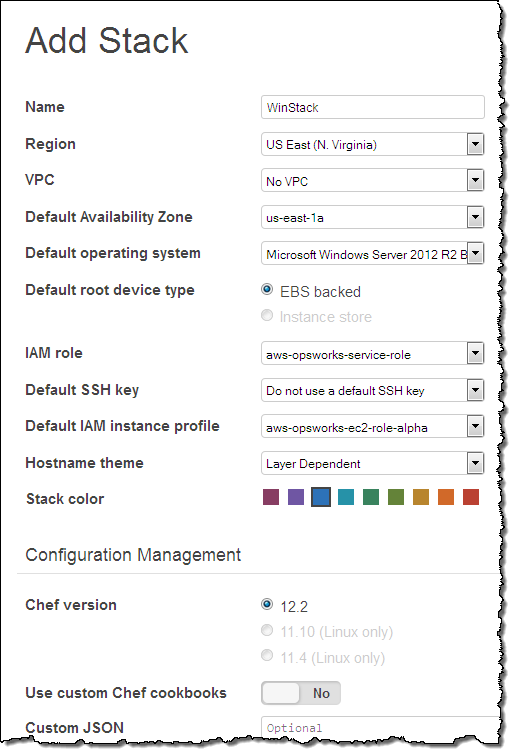The height and width of the screenshot is (754, 515).
Task: Pick the teal stack color swatch
Action: click(x=346, y=497)
